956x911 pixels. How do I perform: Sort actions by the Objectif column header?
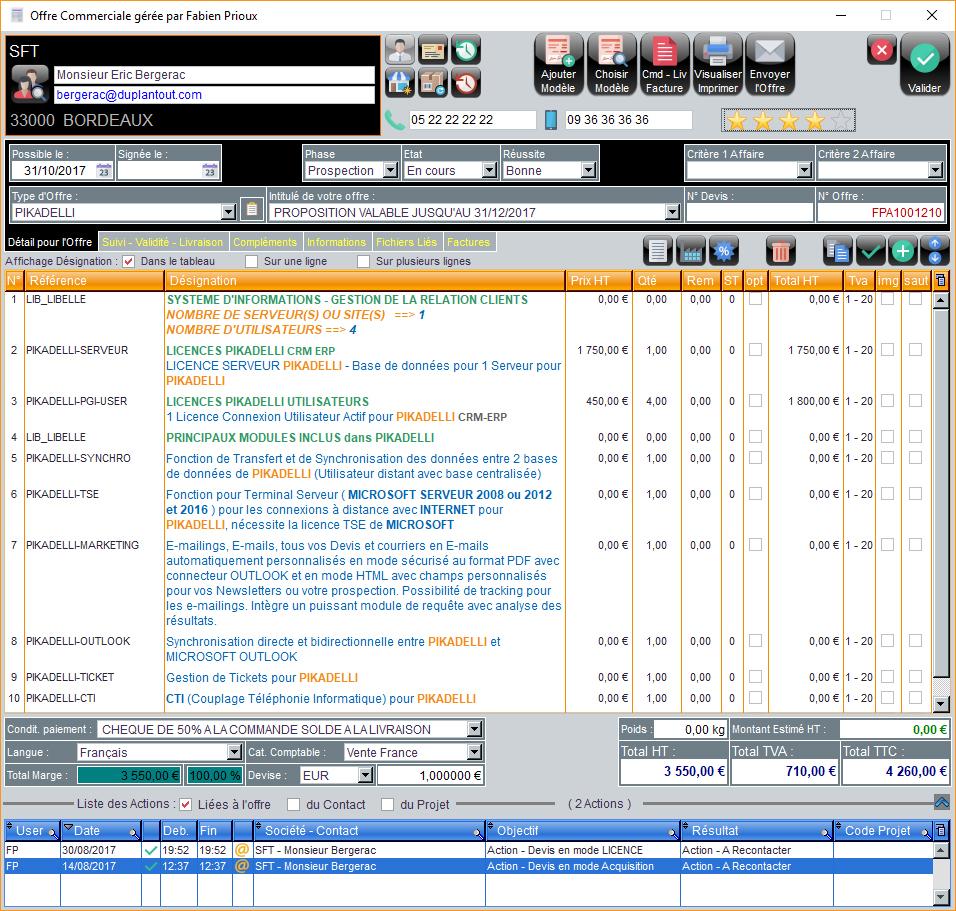click(x=582, y=831)
